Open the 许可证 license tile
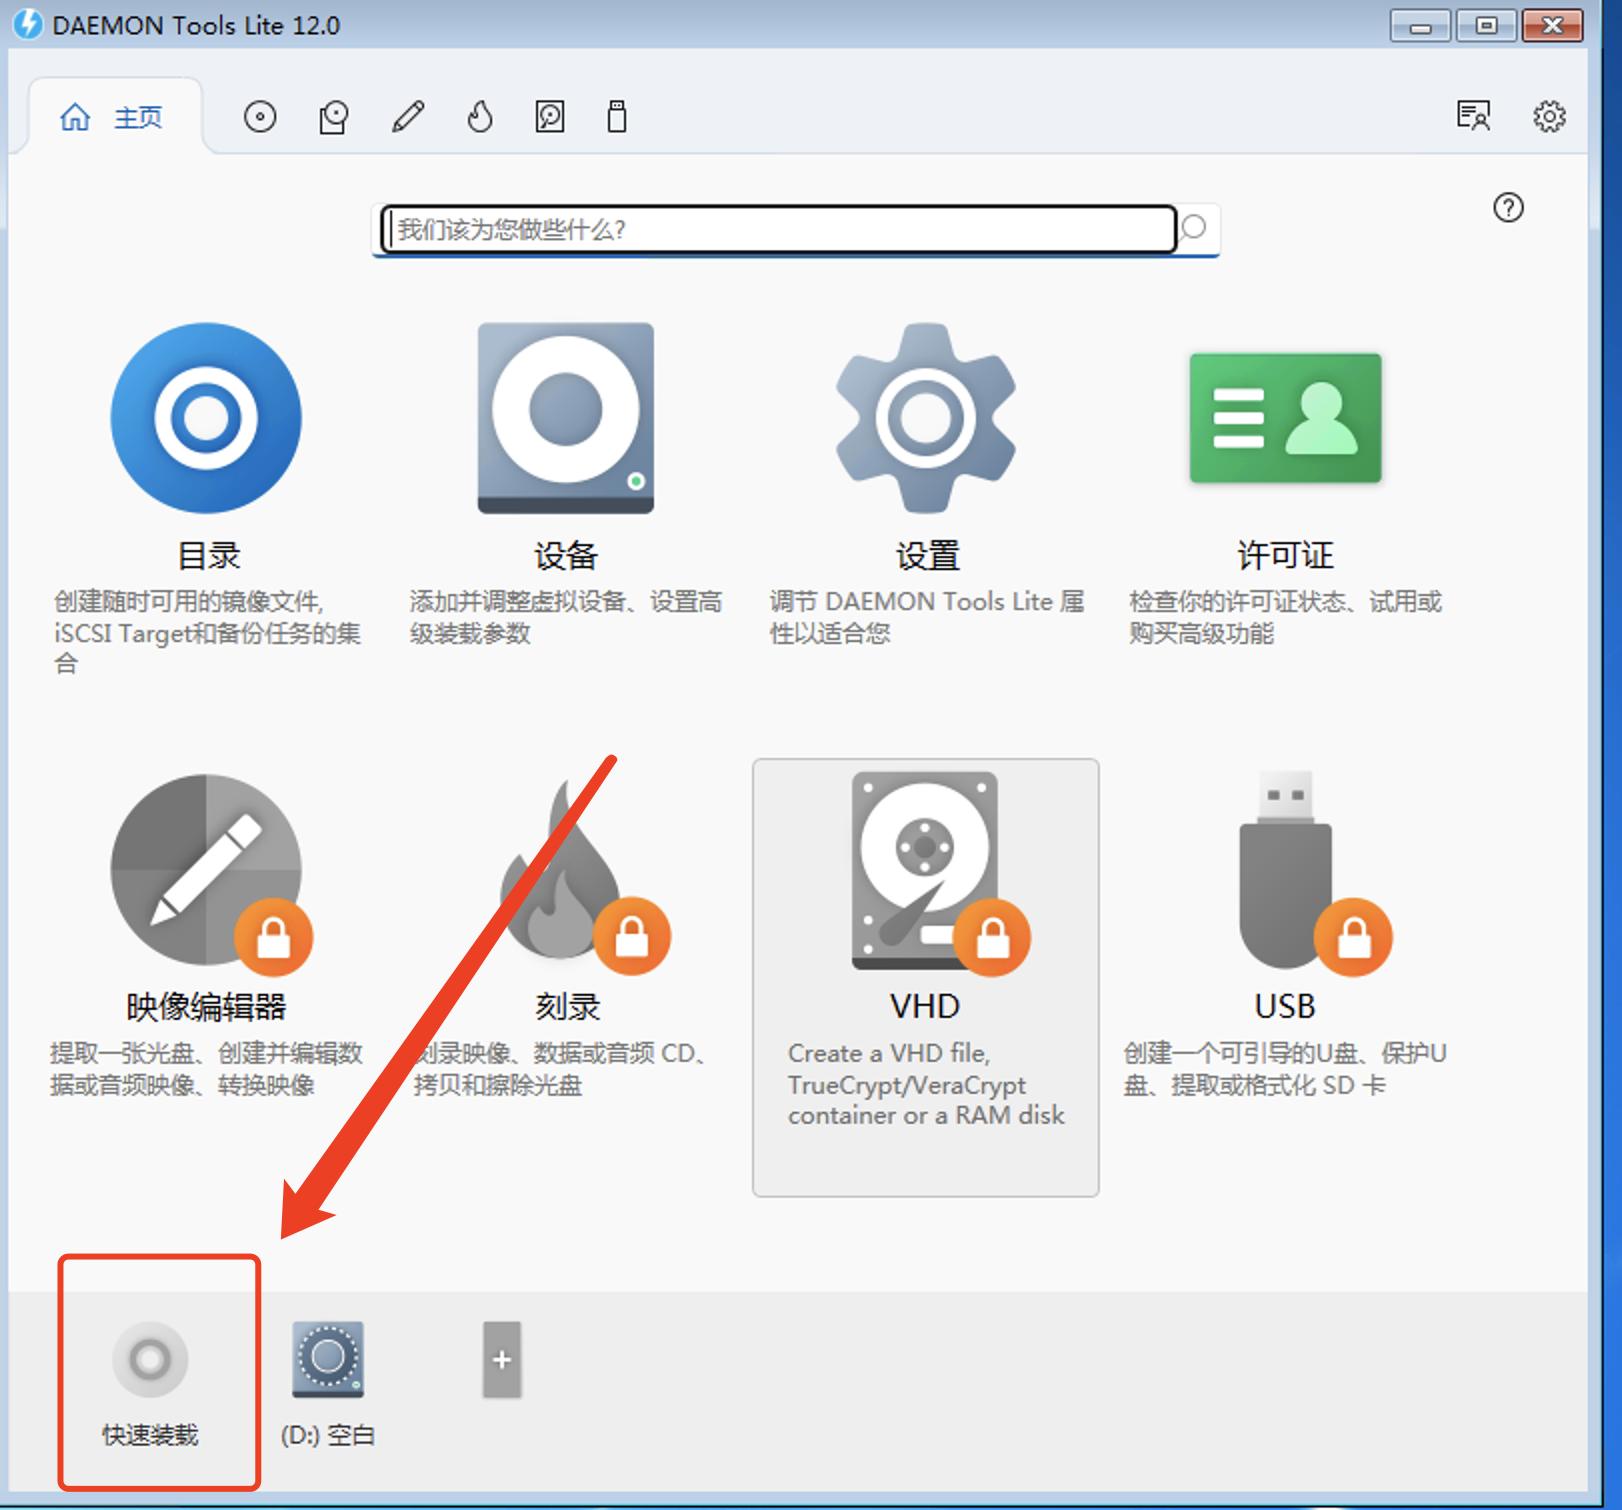Screen dimensions: 1622x1510 click(1285, 485)
